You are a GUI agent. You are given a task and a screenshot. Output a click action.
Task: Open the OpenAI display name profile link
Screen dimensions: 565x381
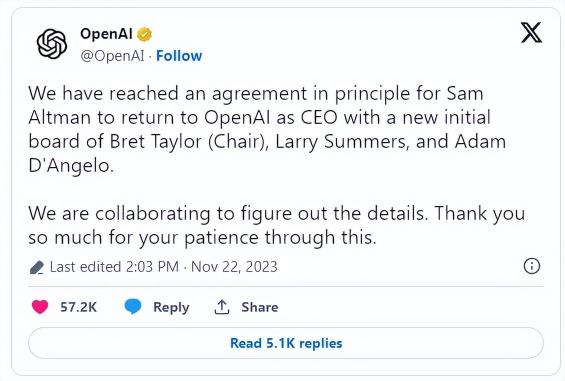click(x=106, y=34)
